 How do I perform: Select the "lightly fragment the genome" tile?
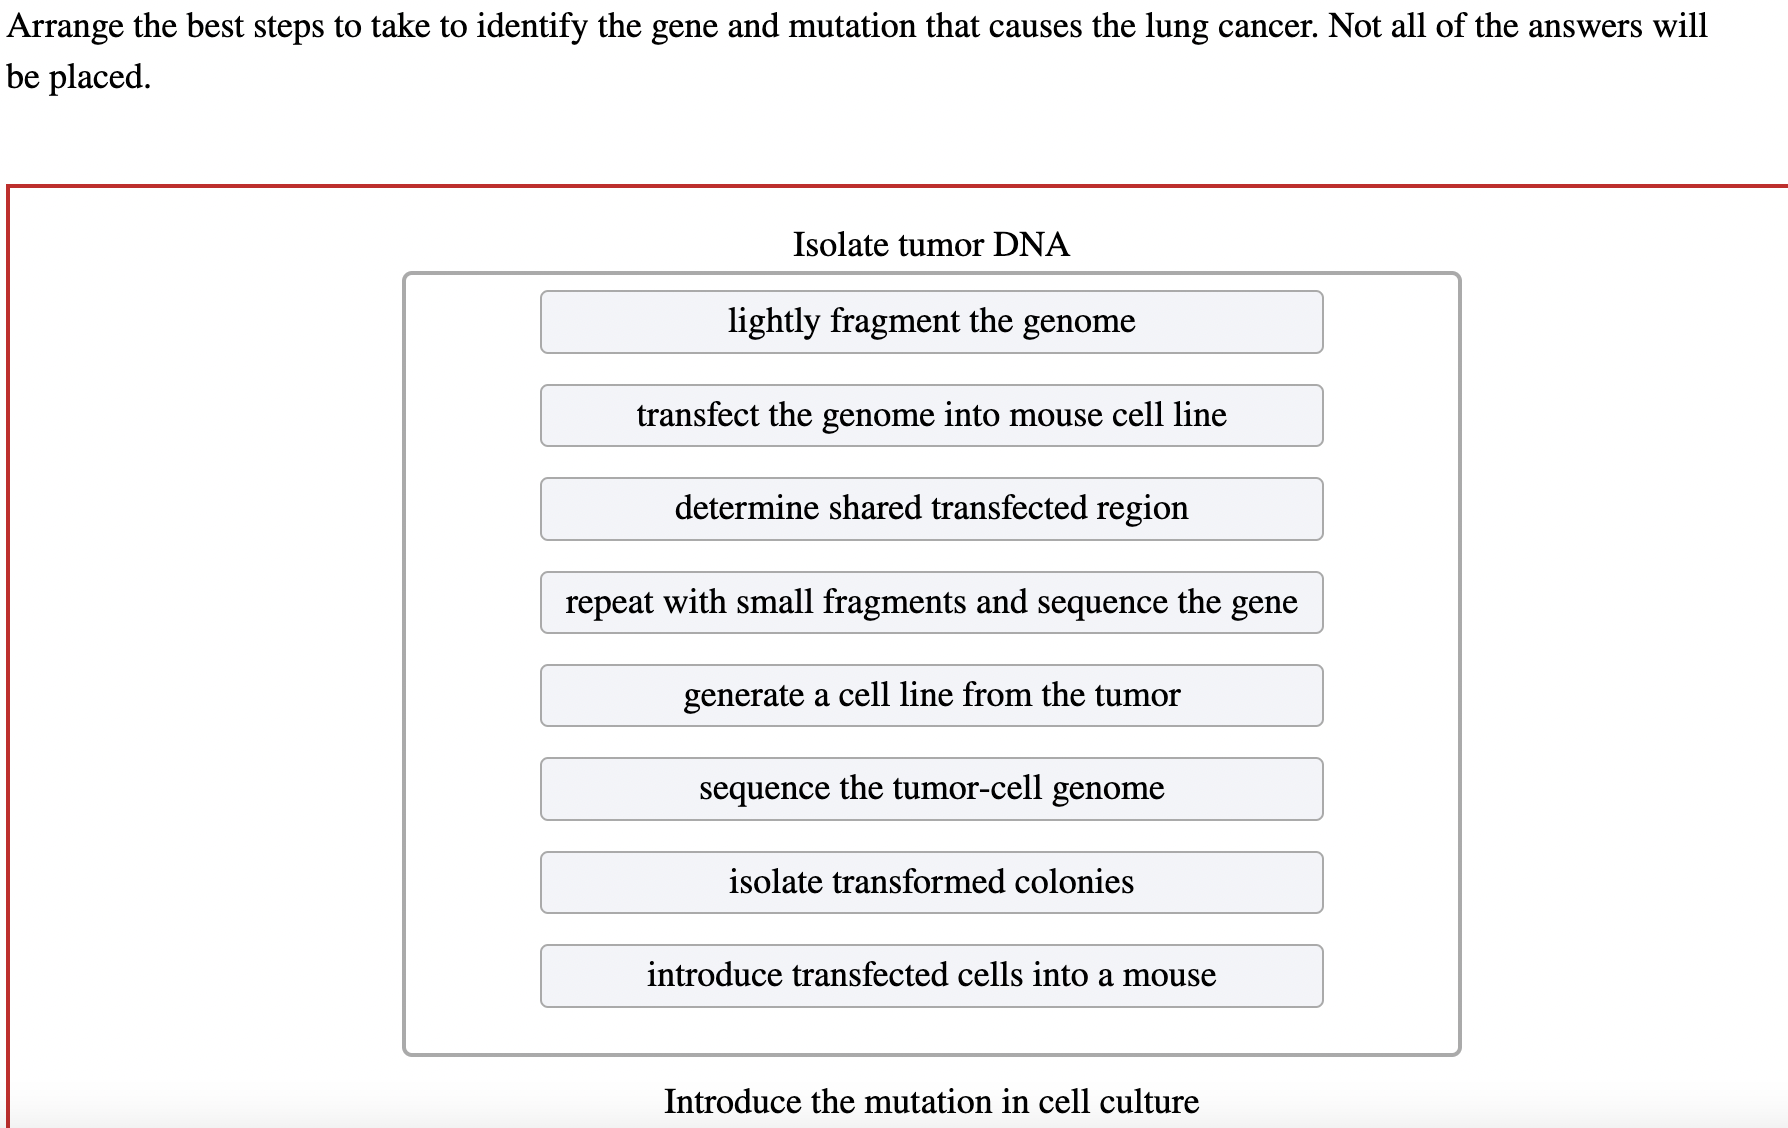931,321
